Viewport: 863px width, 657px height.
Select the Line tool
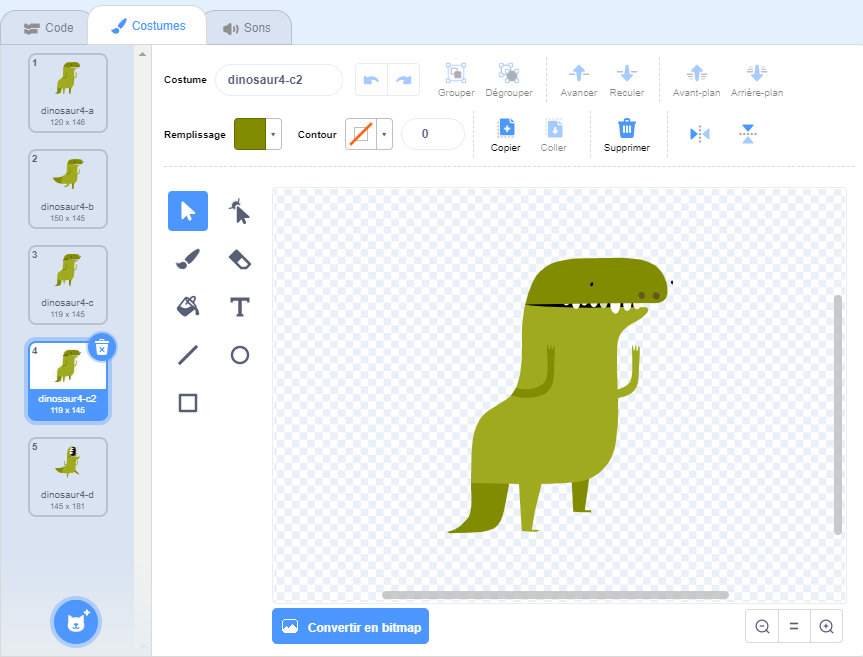tap(188, 355)
